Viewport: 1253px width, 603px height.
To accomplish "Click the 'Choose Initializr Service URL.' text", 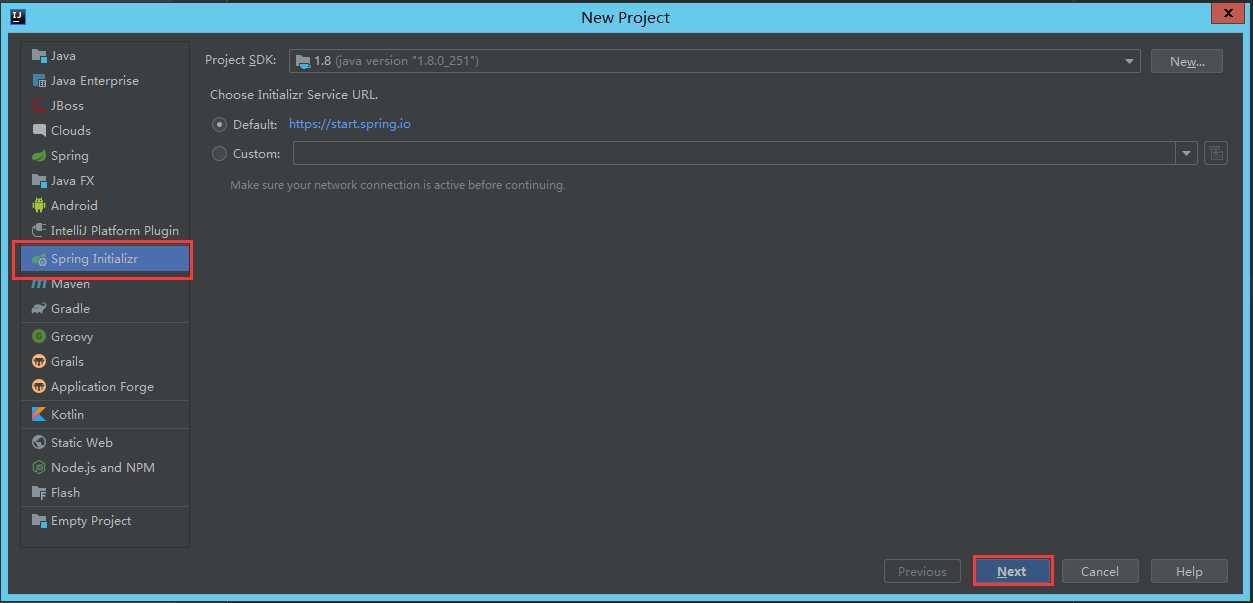I will tap(294, 95).
